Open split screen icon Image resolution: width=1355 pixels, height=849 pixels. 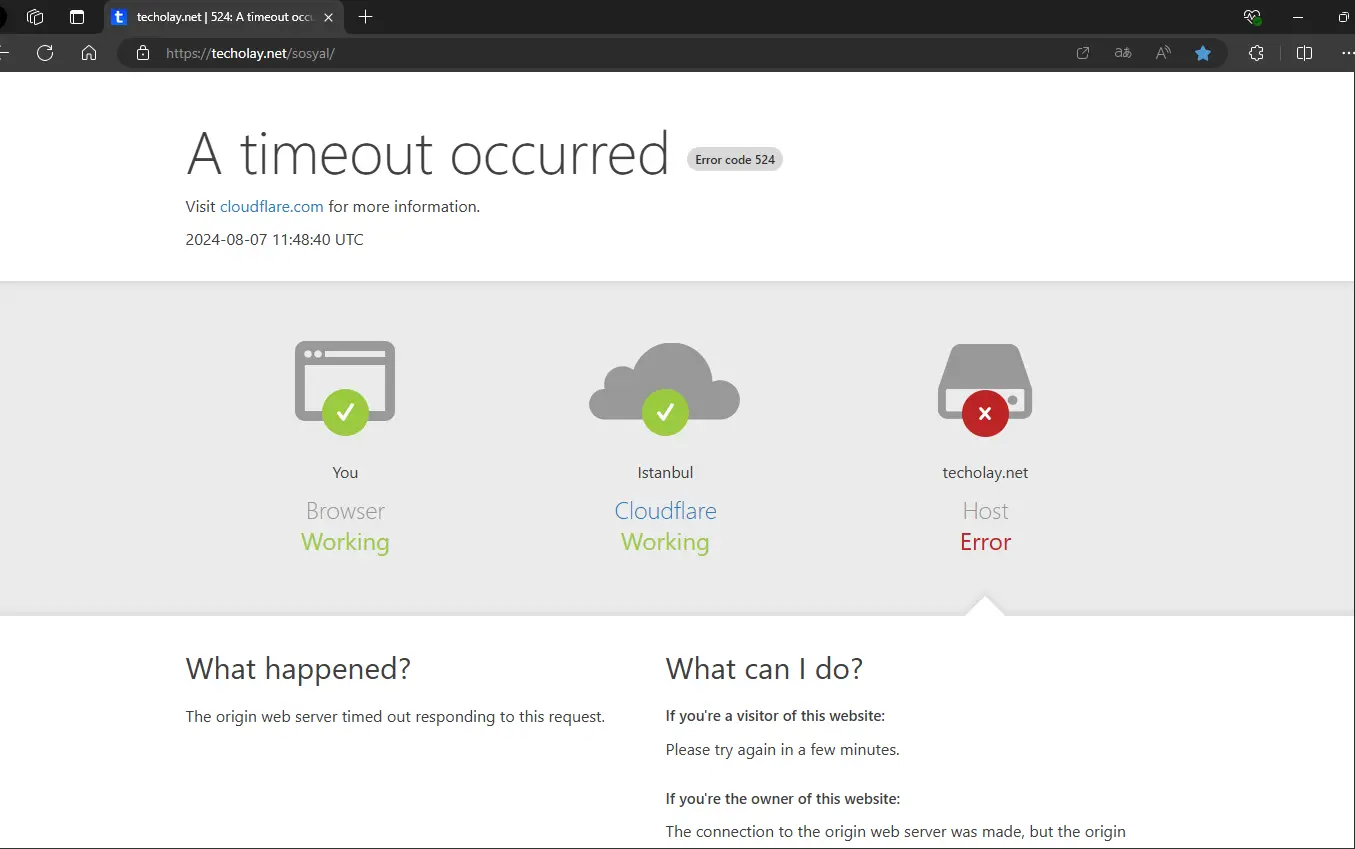[x=1304, y=53]
